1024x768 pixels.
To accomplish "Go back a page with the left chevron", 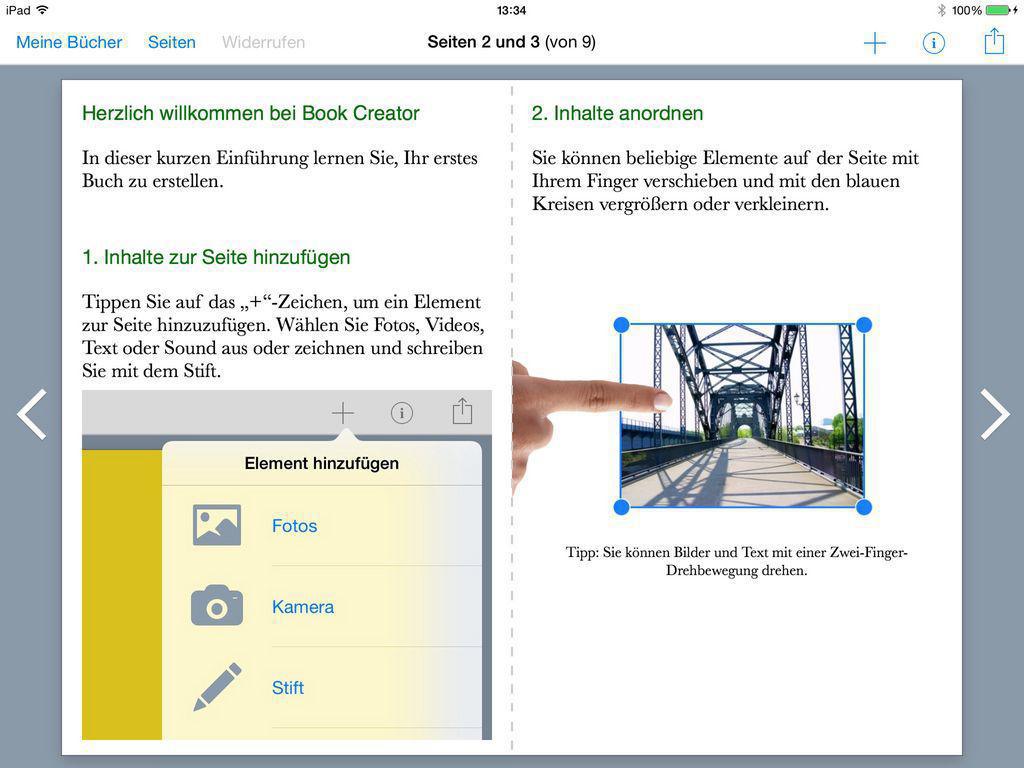I will pos(31,414).
